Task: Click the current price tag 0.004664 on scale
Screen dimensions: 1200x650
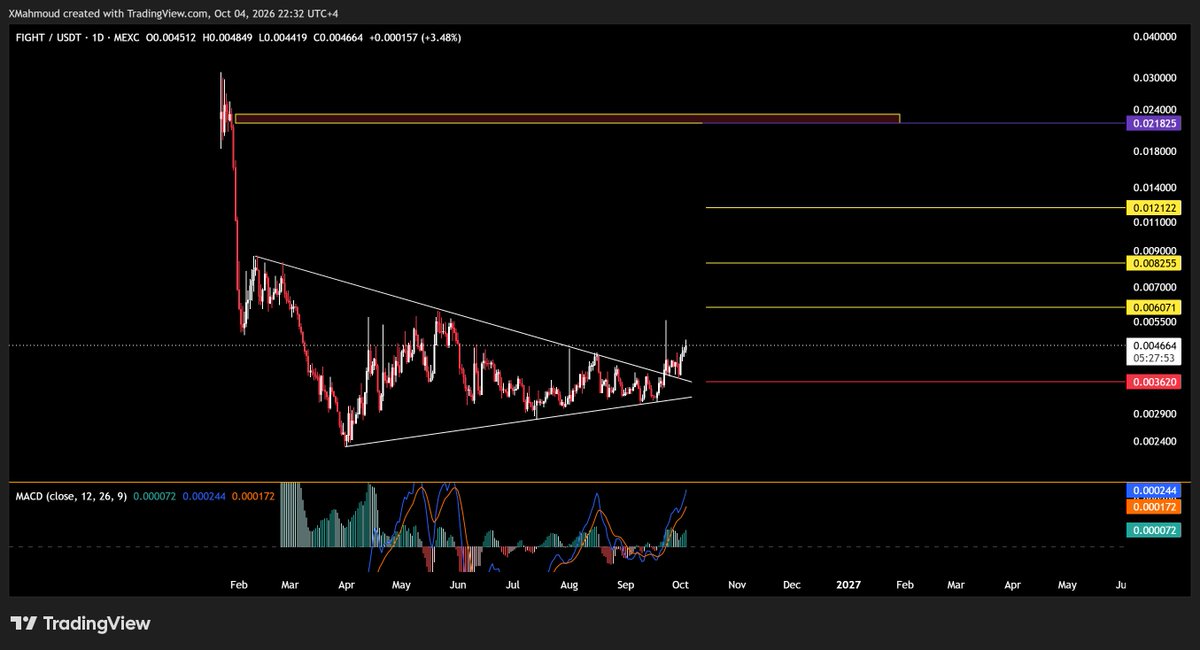Action: (1154, 344)
